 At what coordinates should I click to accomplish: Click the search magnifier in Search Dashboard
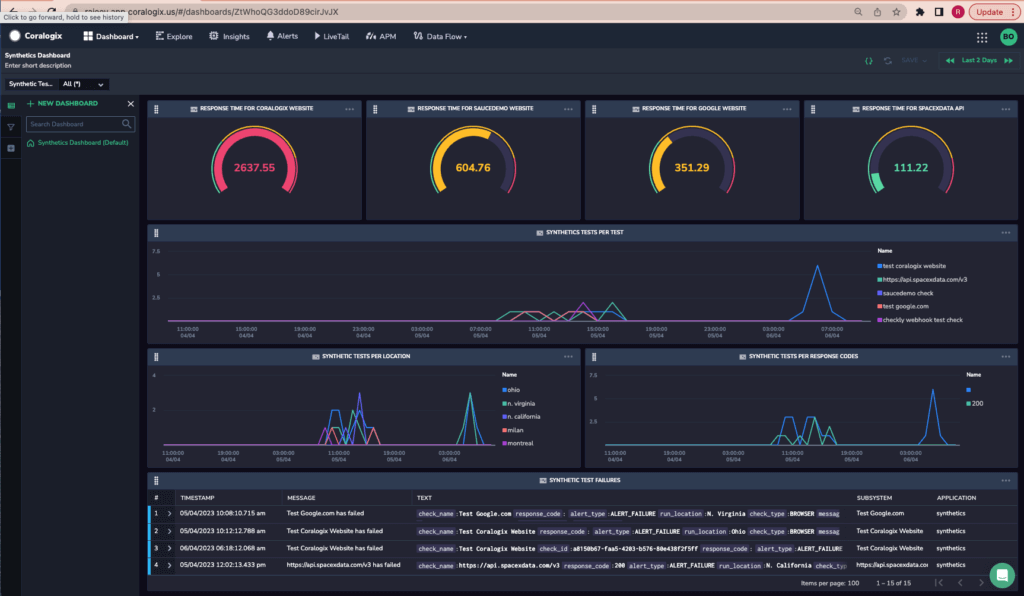[127, 123]
